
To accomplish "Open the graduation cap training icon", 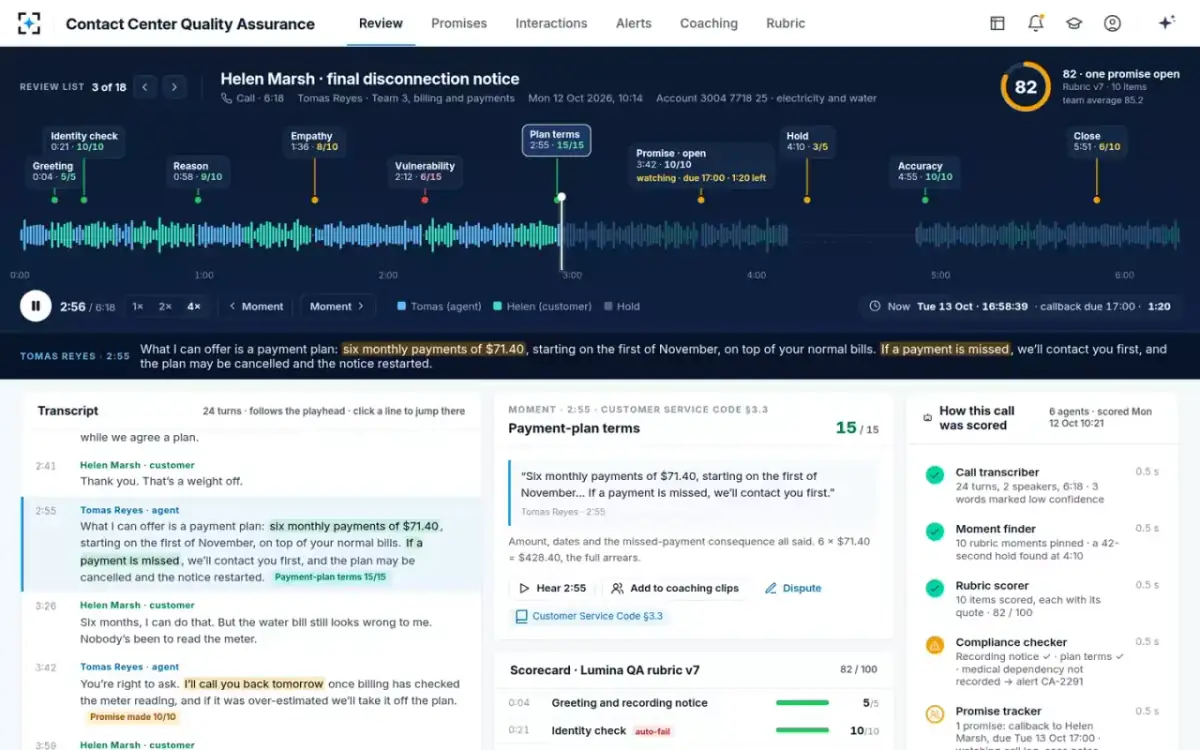I will point(1074,23).
